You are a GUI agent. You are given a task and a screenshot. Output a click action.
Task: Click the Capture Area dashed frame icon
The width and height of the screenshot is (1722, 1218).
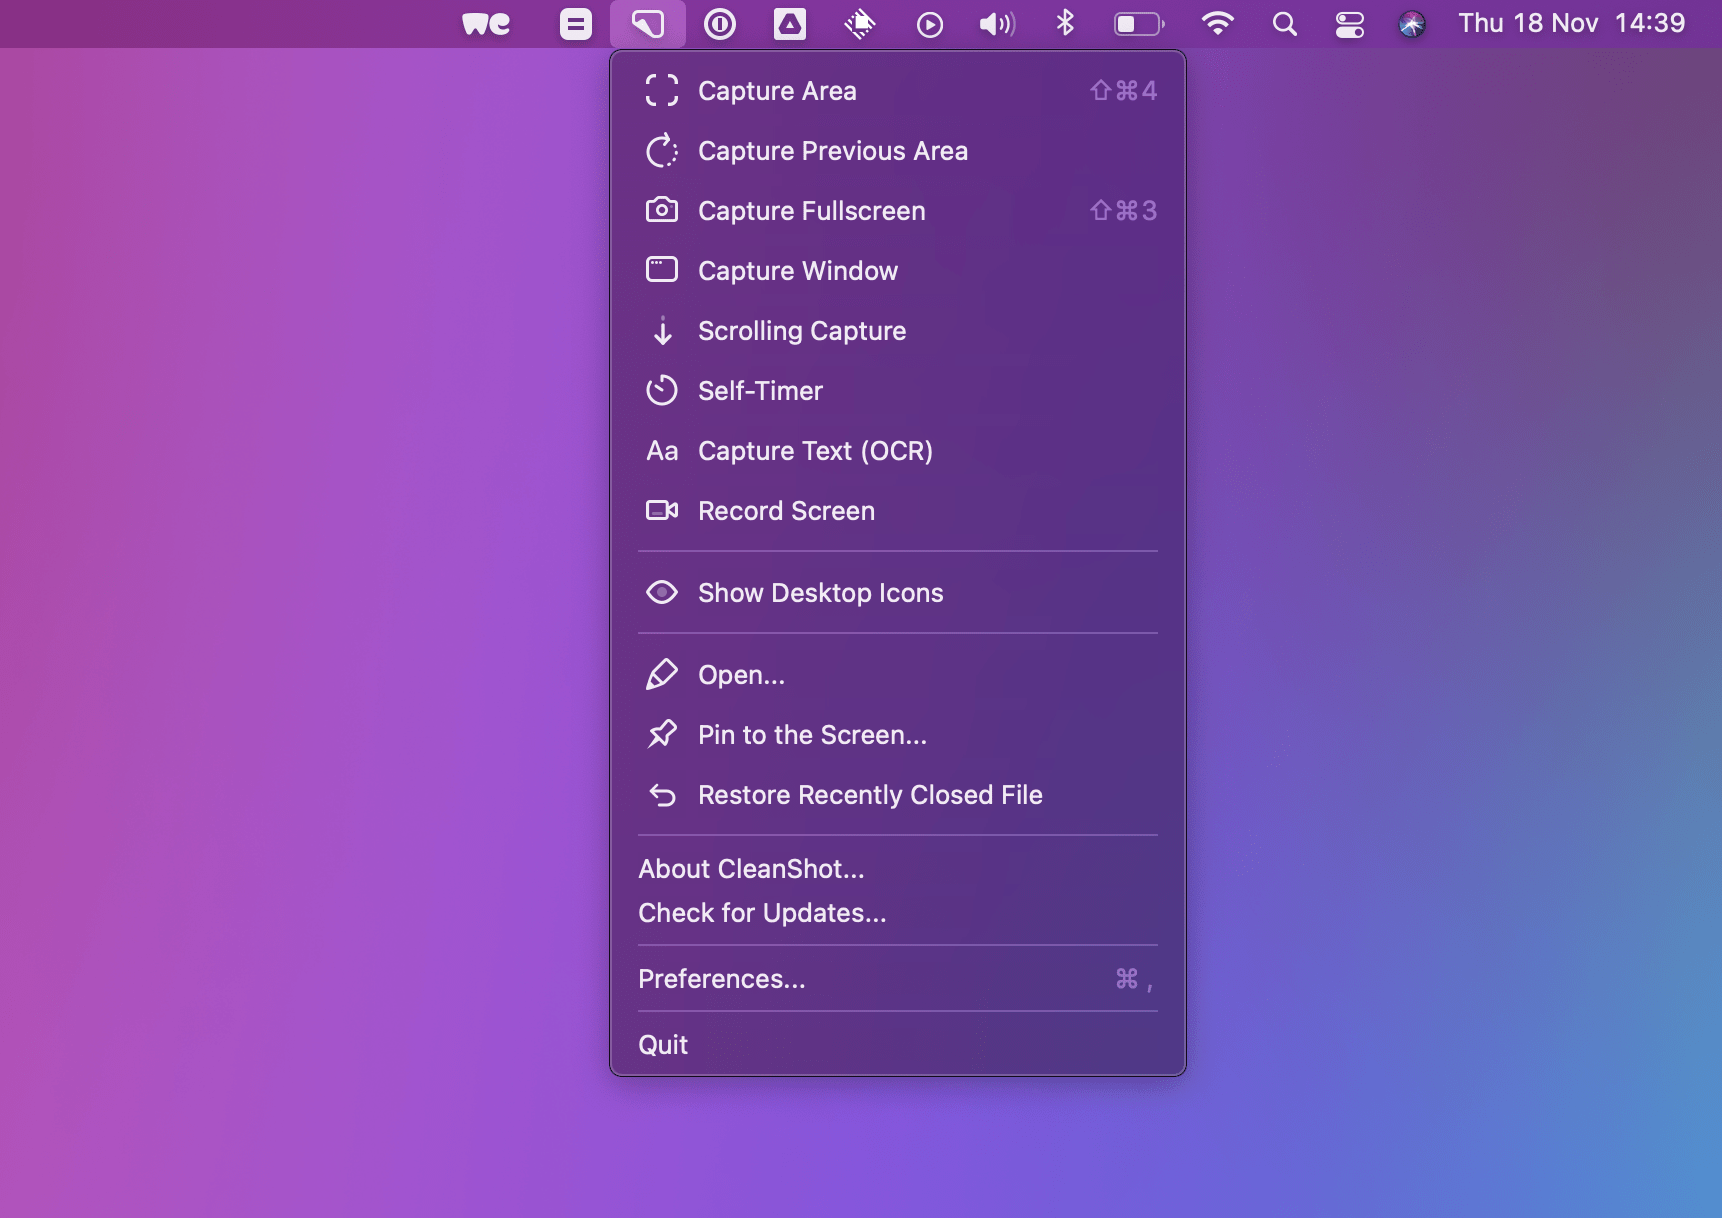click(x=662, y=91)
